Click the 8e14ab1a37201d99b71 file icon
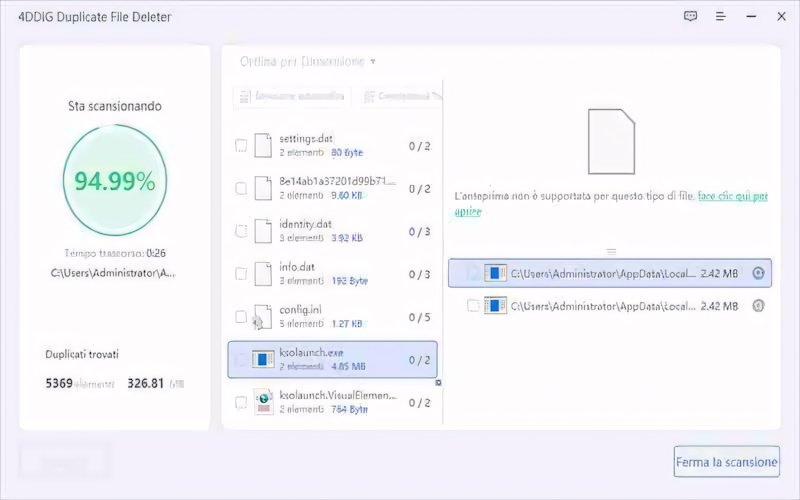The width and height of the screenshot is (800, 500). pos(263,188)
